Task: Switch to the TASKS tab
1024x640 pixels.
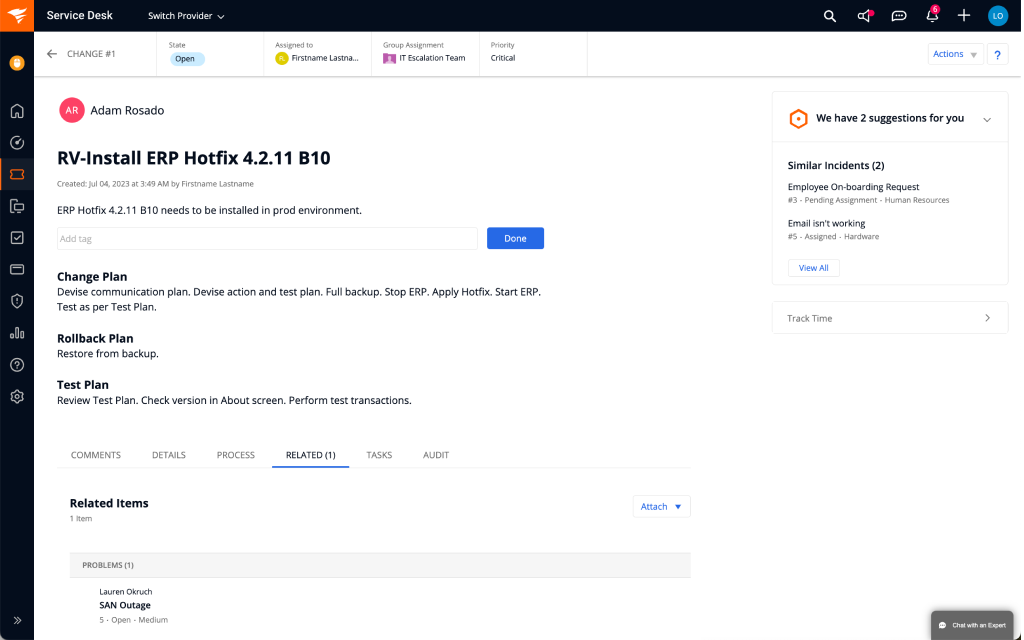Action: pos(379,455)
